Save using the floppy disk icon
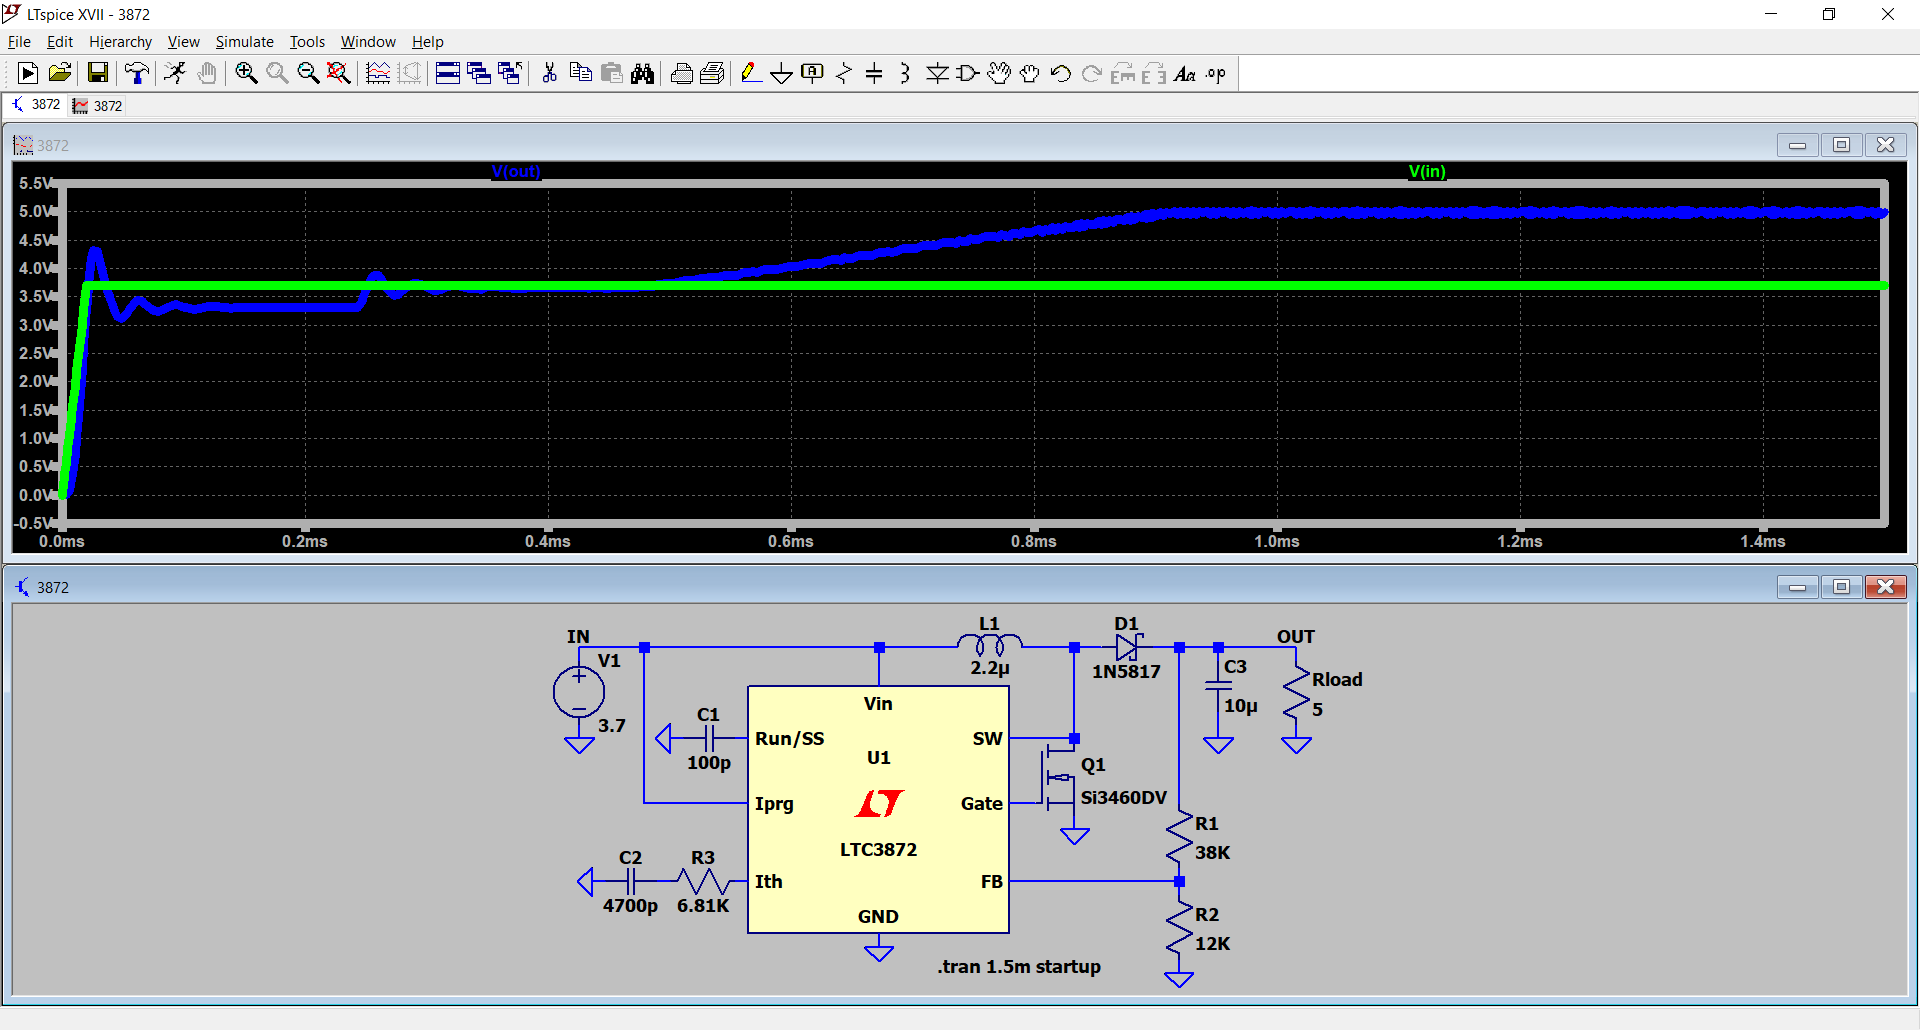1920x1030 pixels. (x=97, y=73)
